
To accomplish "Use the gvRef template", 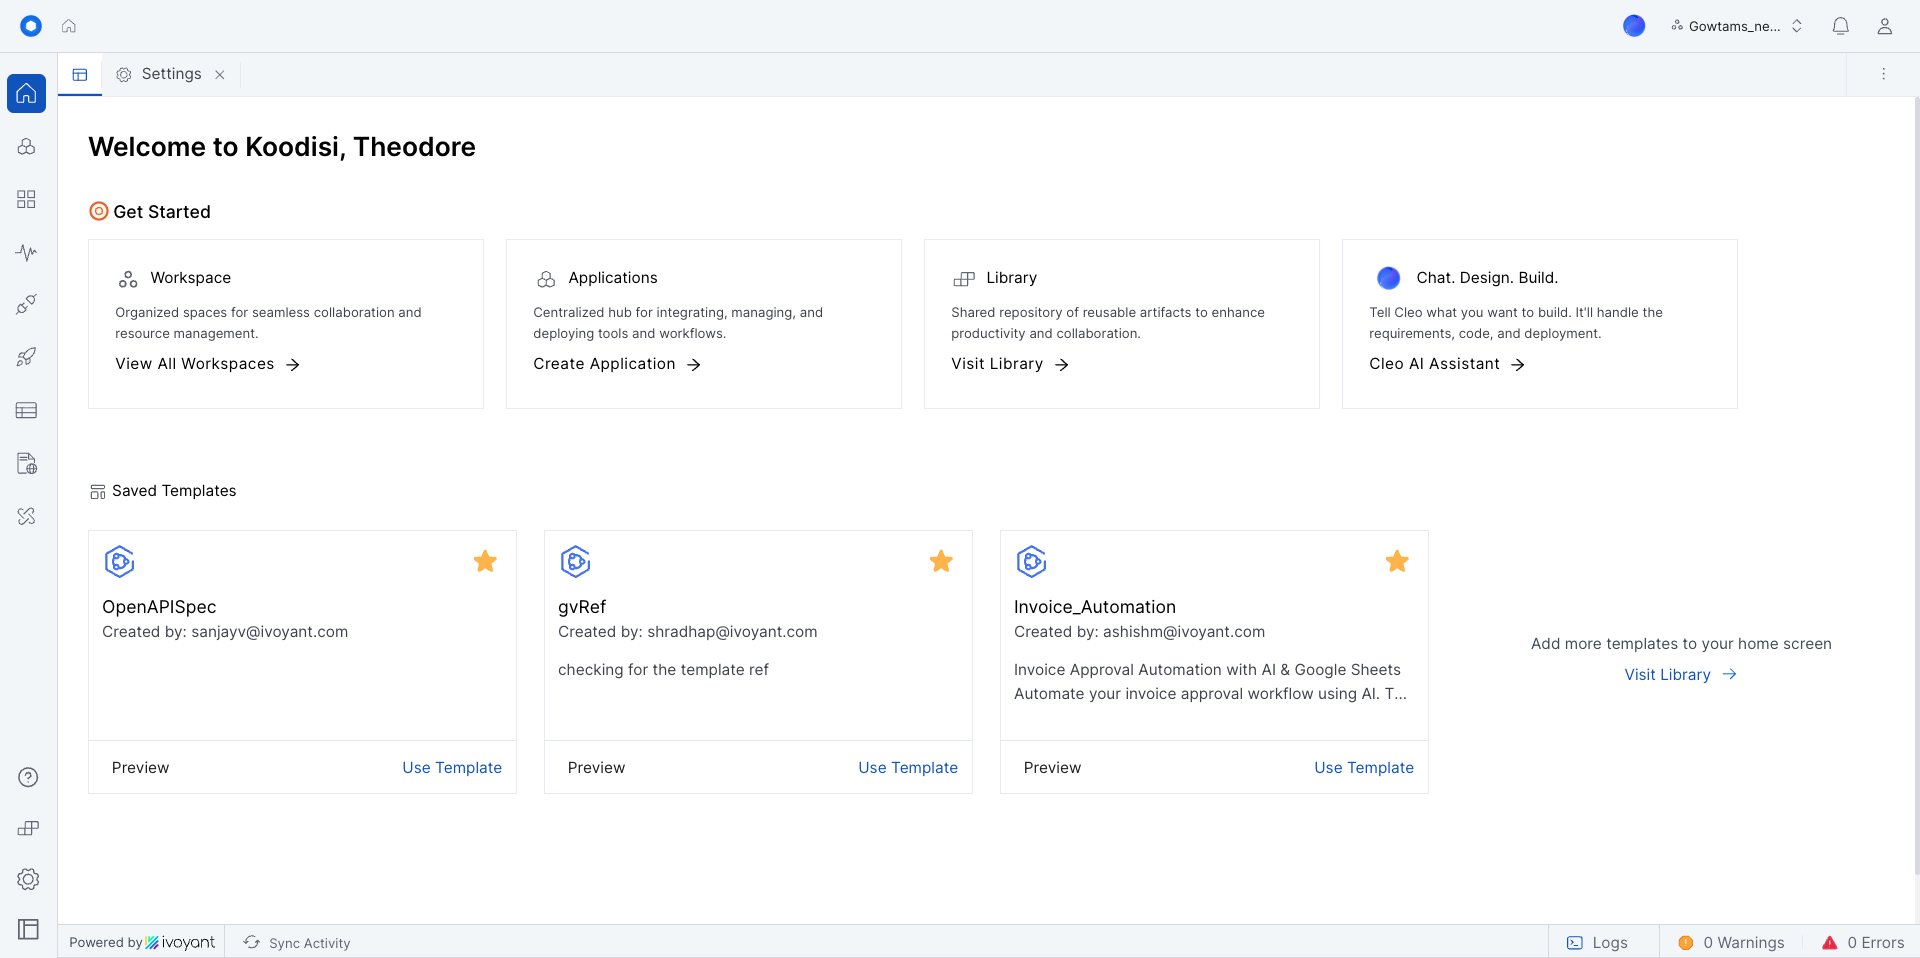I will pyautogui.click(x=908, y=768).
